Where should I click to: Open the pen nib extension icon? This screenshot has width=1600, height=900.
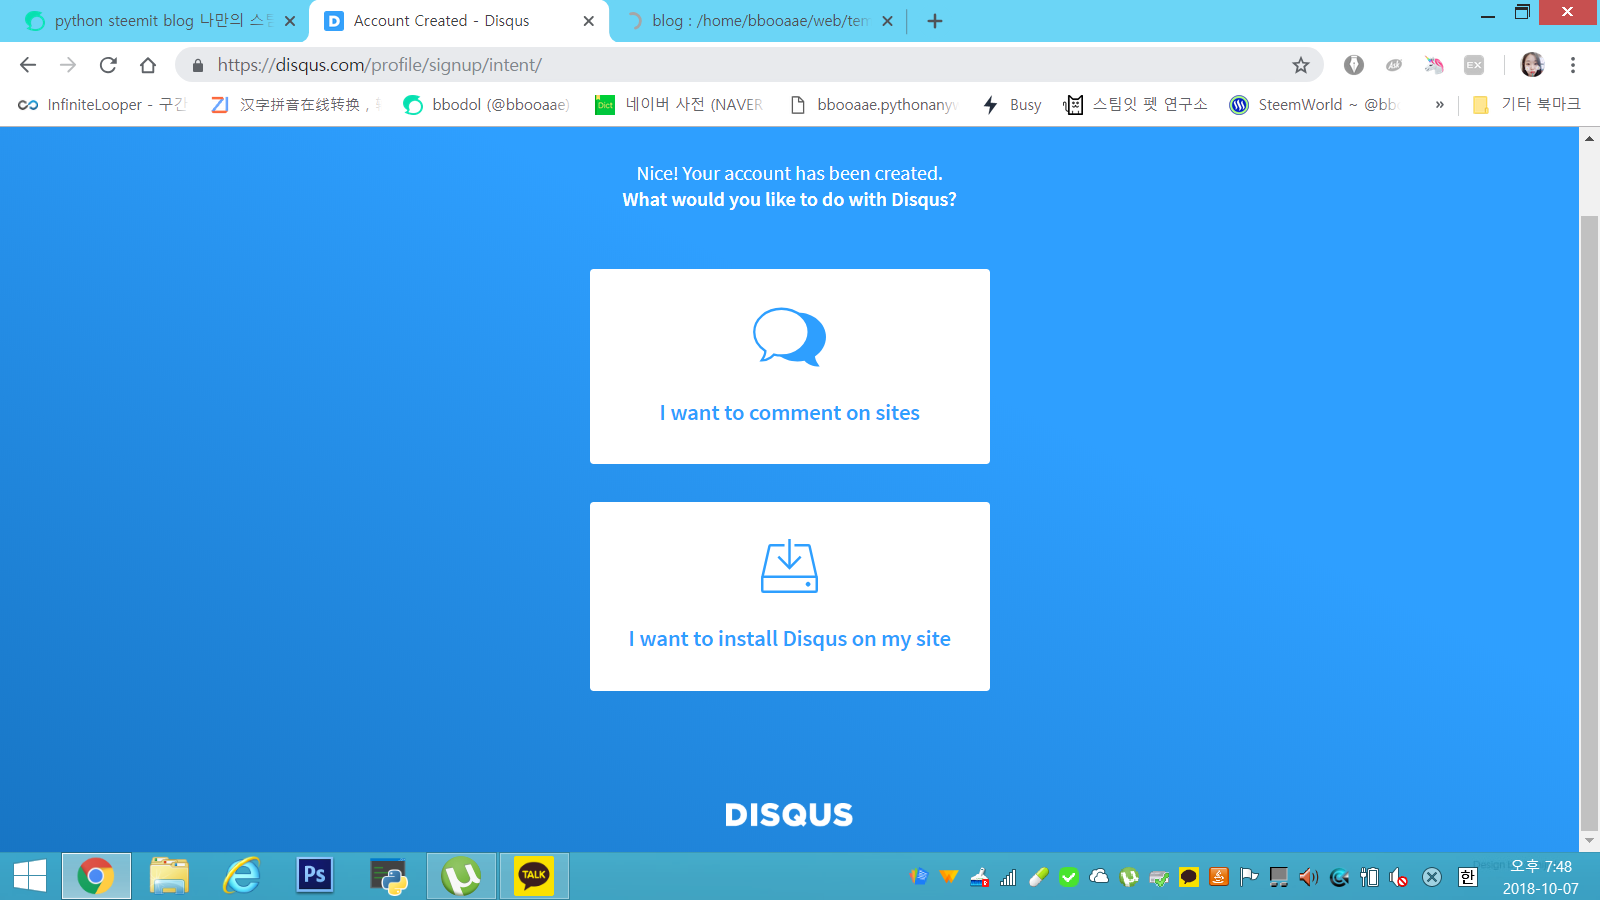click(x=1354, y=65)
